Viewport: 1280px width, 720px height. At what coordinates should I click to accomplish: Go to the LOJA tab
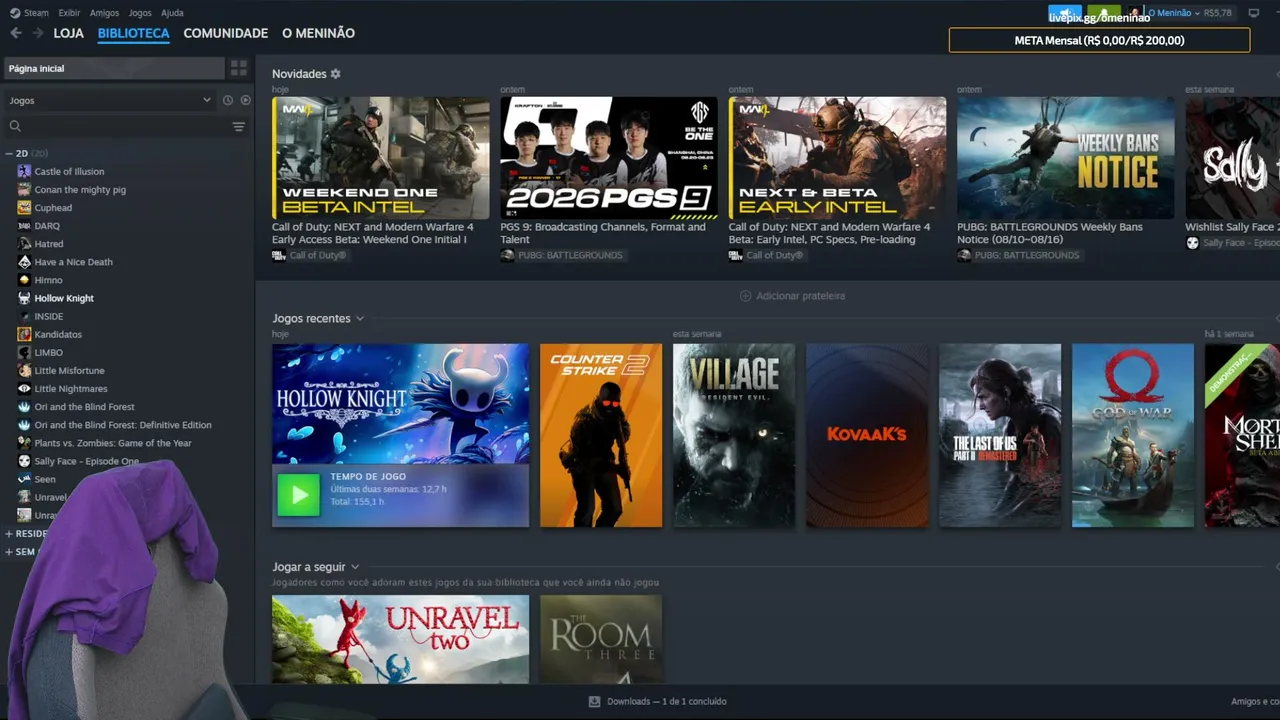[69, 33]
